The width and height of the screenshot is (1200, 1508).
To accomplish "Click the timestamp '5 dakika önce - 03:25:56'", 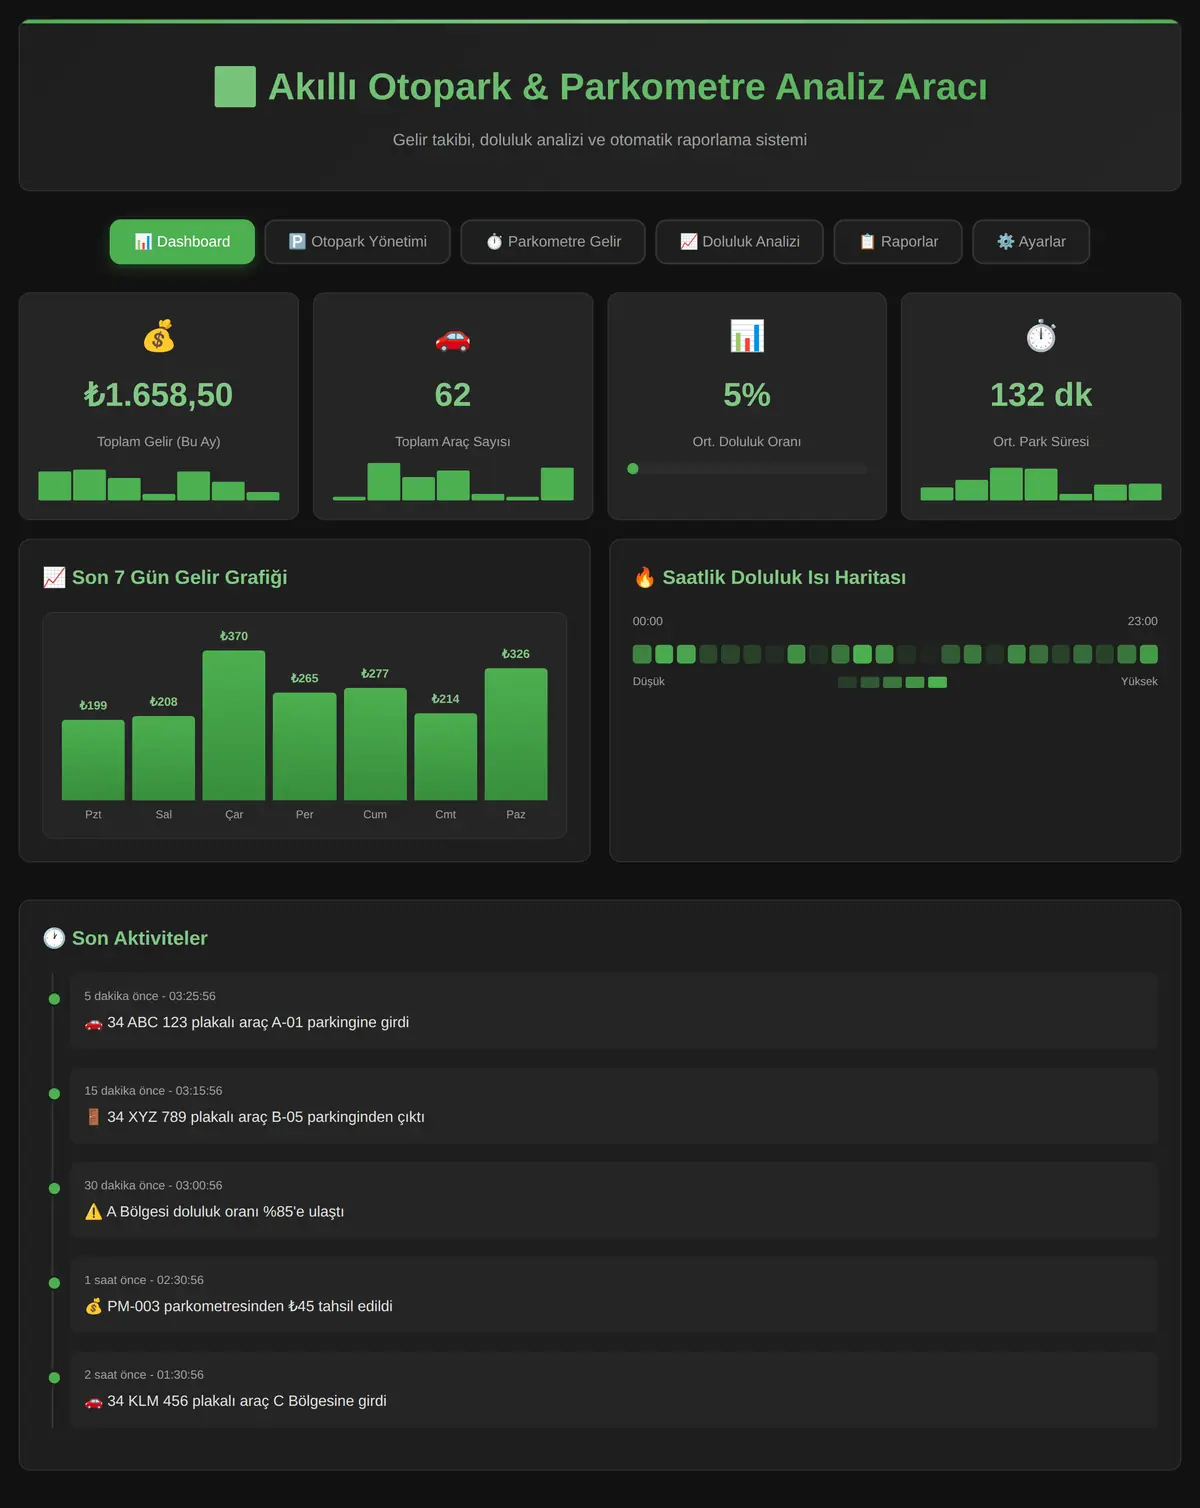I will [x=150, y=996].
